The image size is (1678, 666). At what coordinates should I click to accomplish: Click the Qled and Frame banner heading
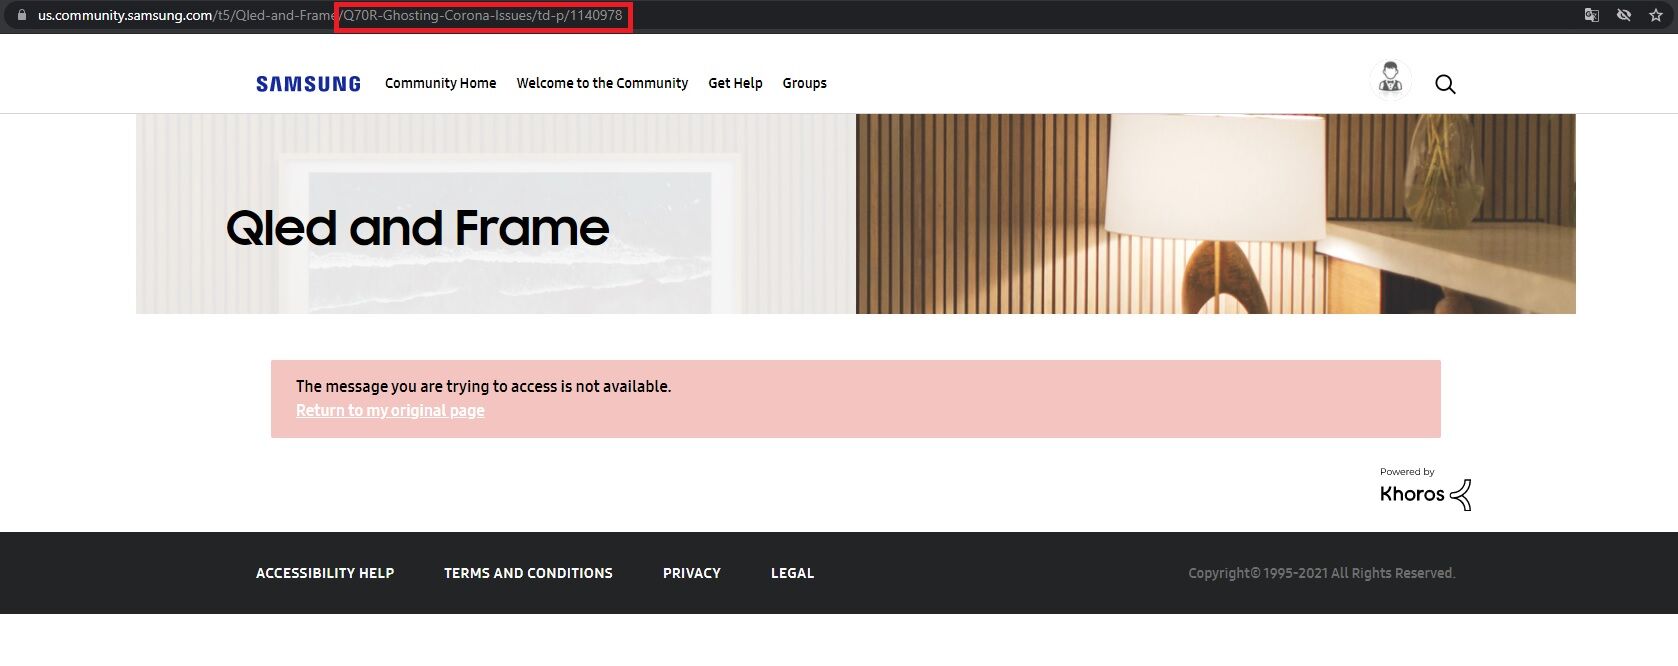point(417,228)
